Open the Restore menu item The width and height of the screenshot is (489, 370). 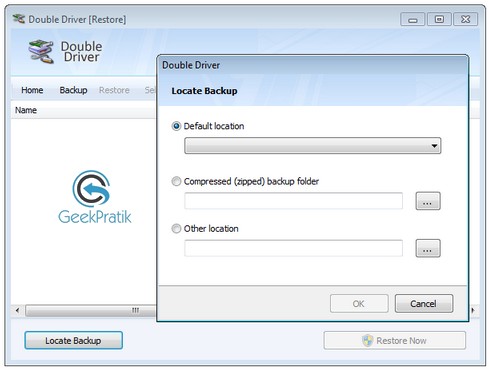tap(114, 90)
